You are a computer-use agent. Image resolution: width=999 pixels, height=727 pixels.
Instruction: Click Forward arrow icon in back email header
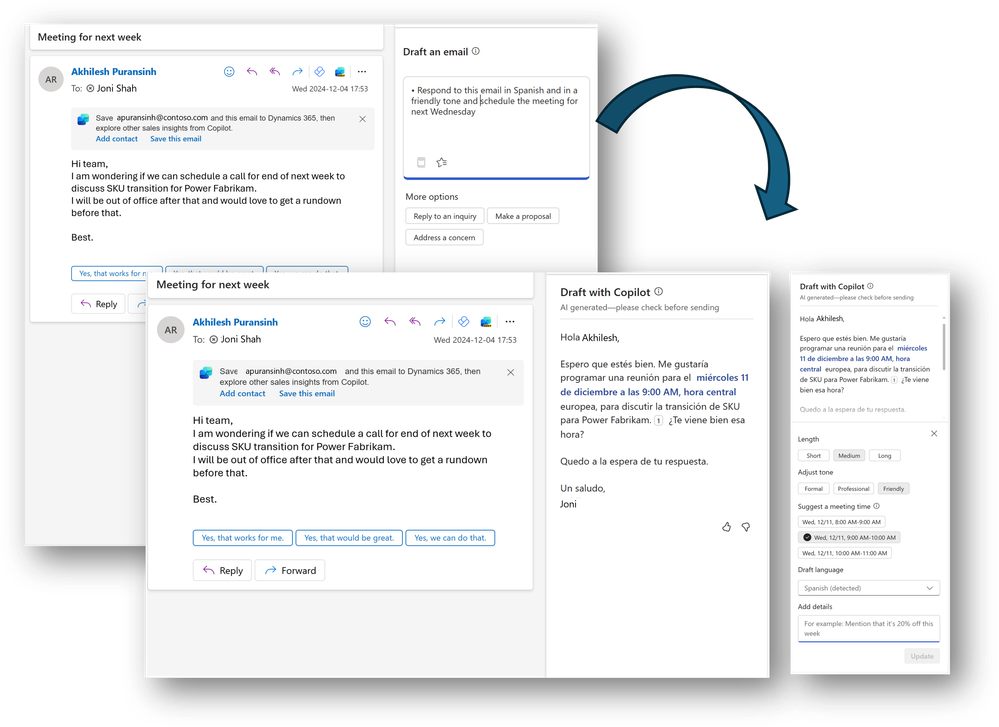pyautogui.click(x=297, y=71)
